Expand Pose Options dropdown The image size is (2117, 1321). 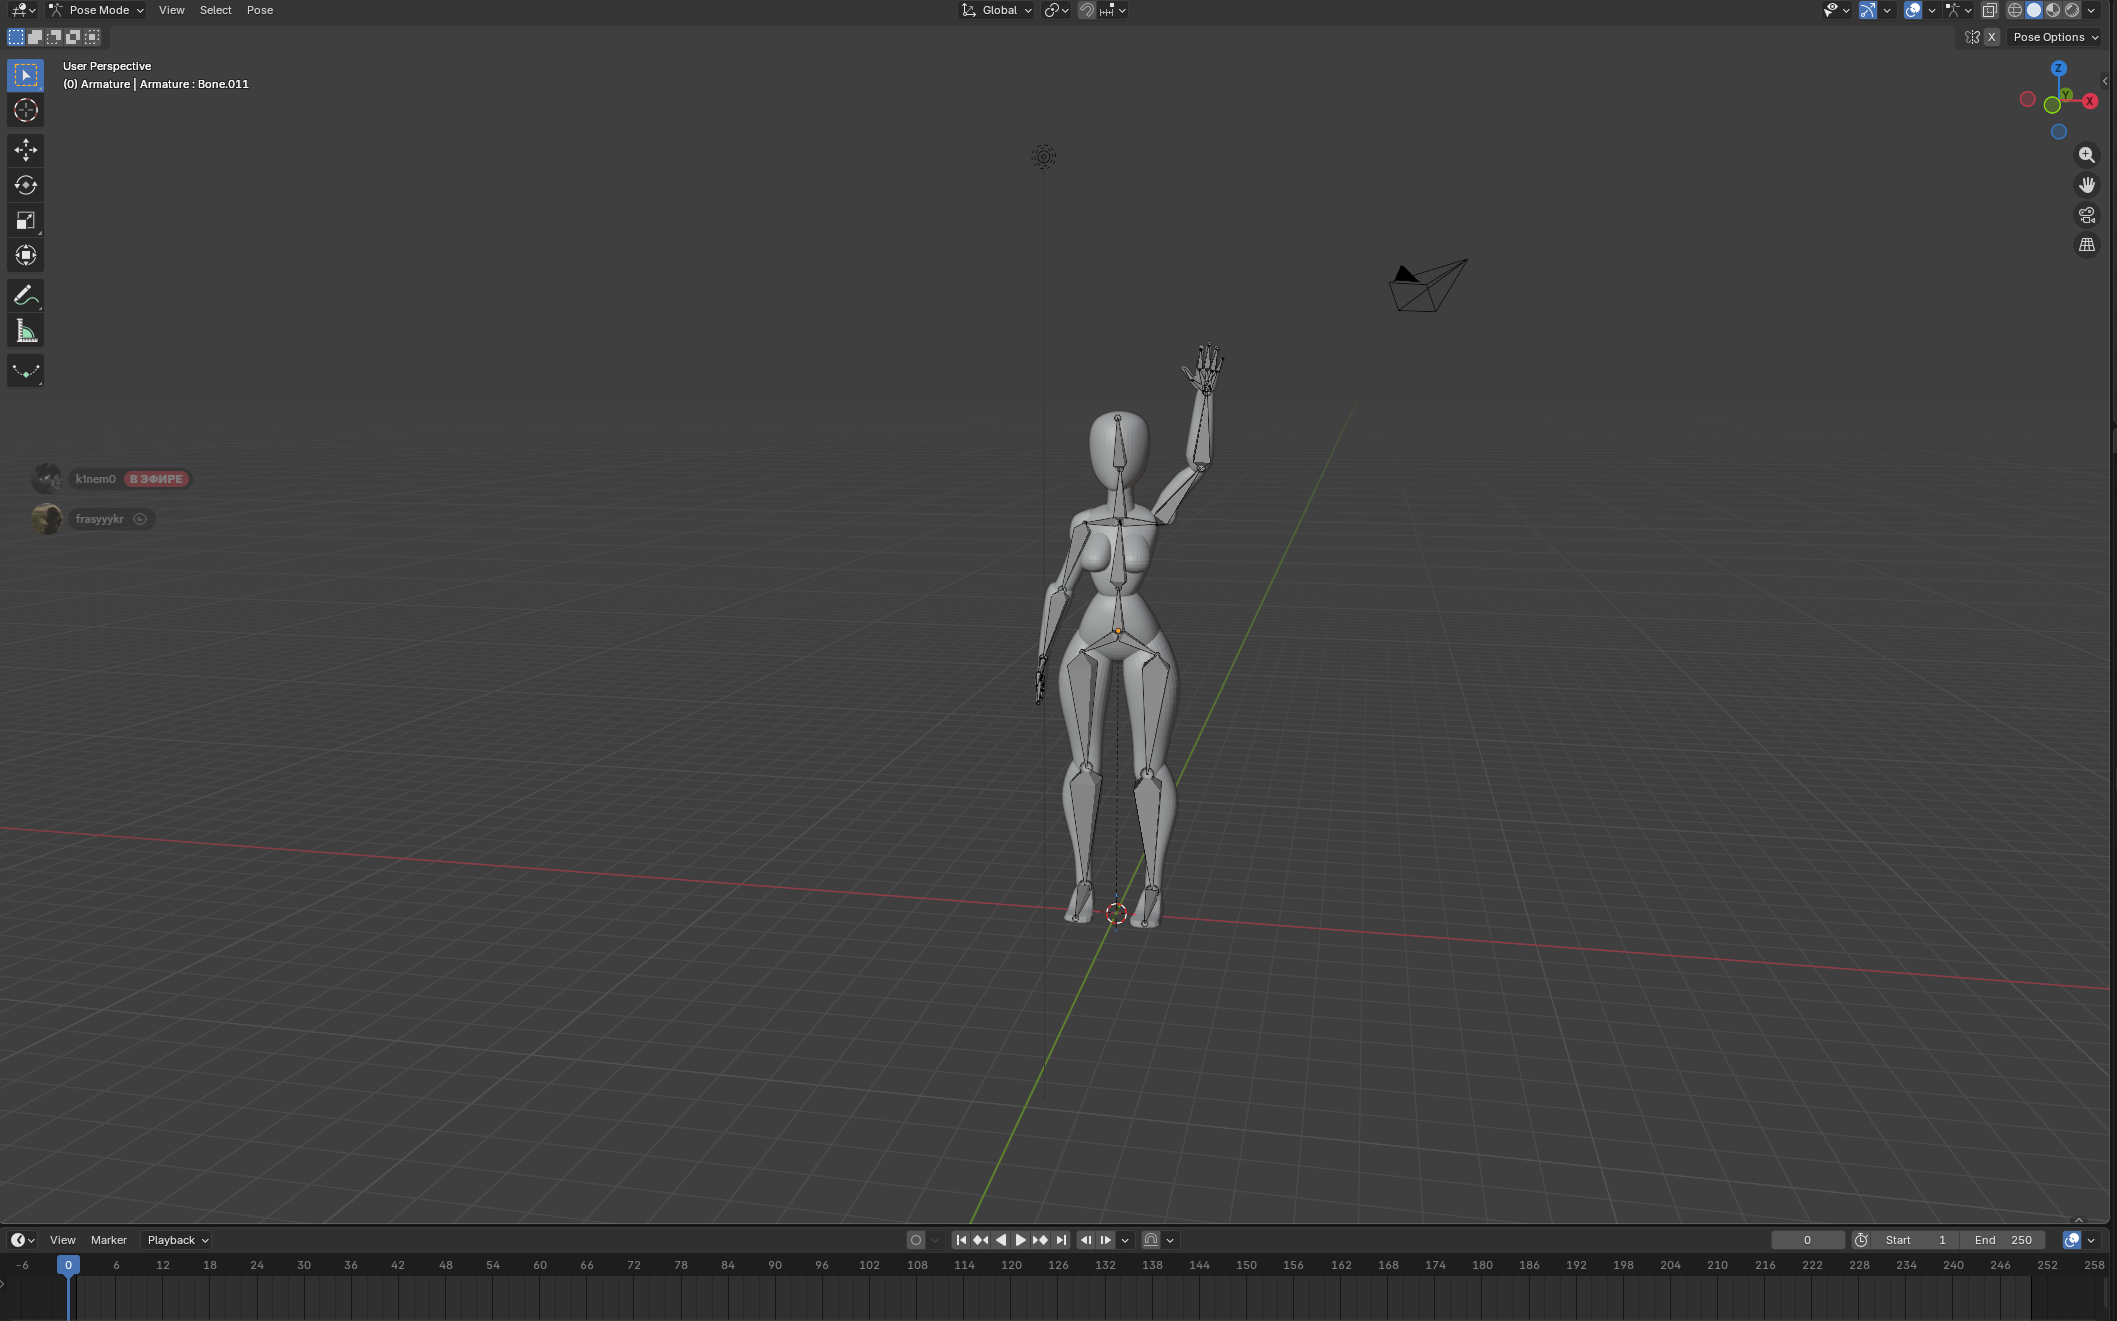(x=2055, y=37)
